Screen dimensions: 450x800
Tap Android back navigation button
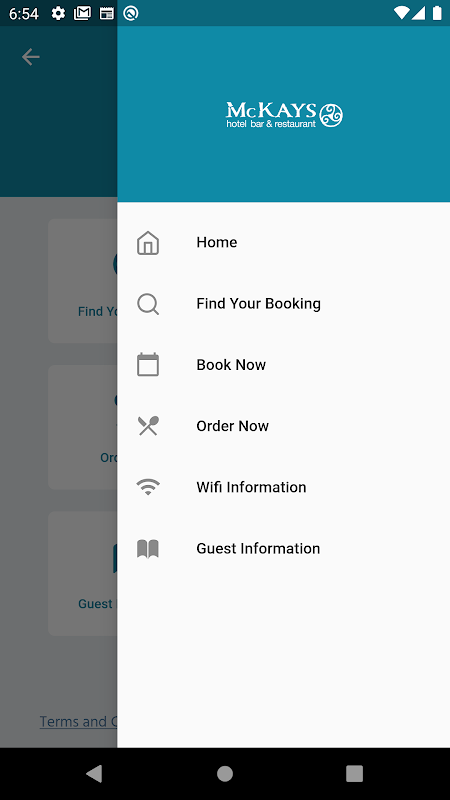click(94, 773)
